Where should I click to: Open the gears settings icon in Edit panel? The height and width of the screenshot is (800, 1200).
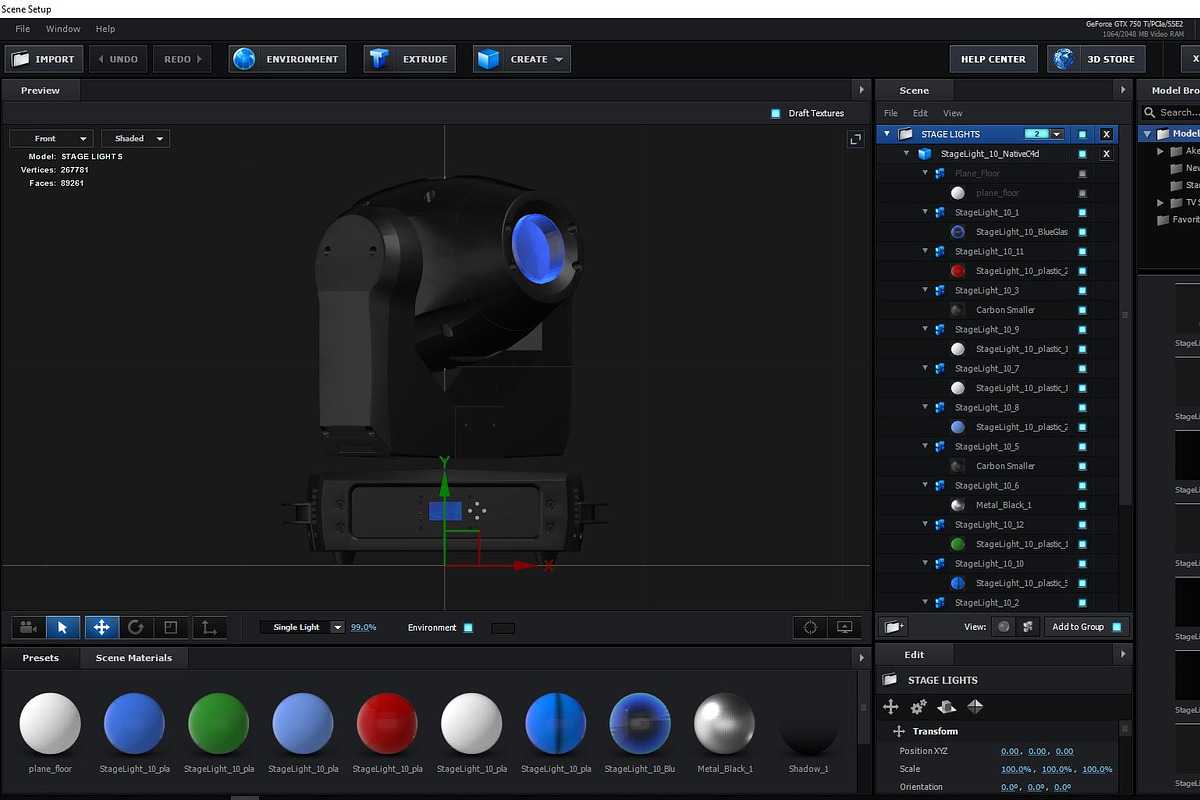pos(918,707)
